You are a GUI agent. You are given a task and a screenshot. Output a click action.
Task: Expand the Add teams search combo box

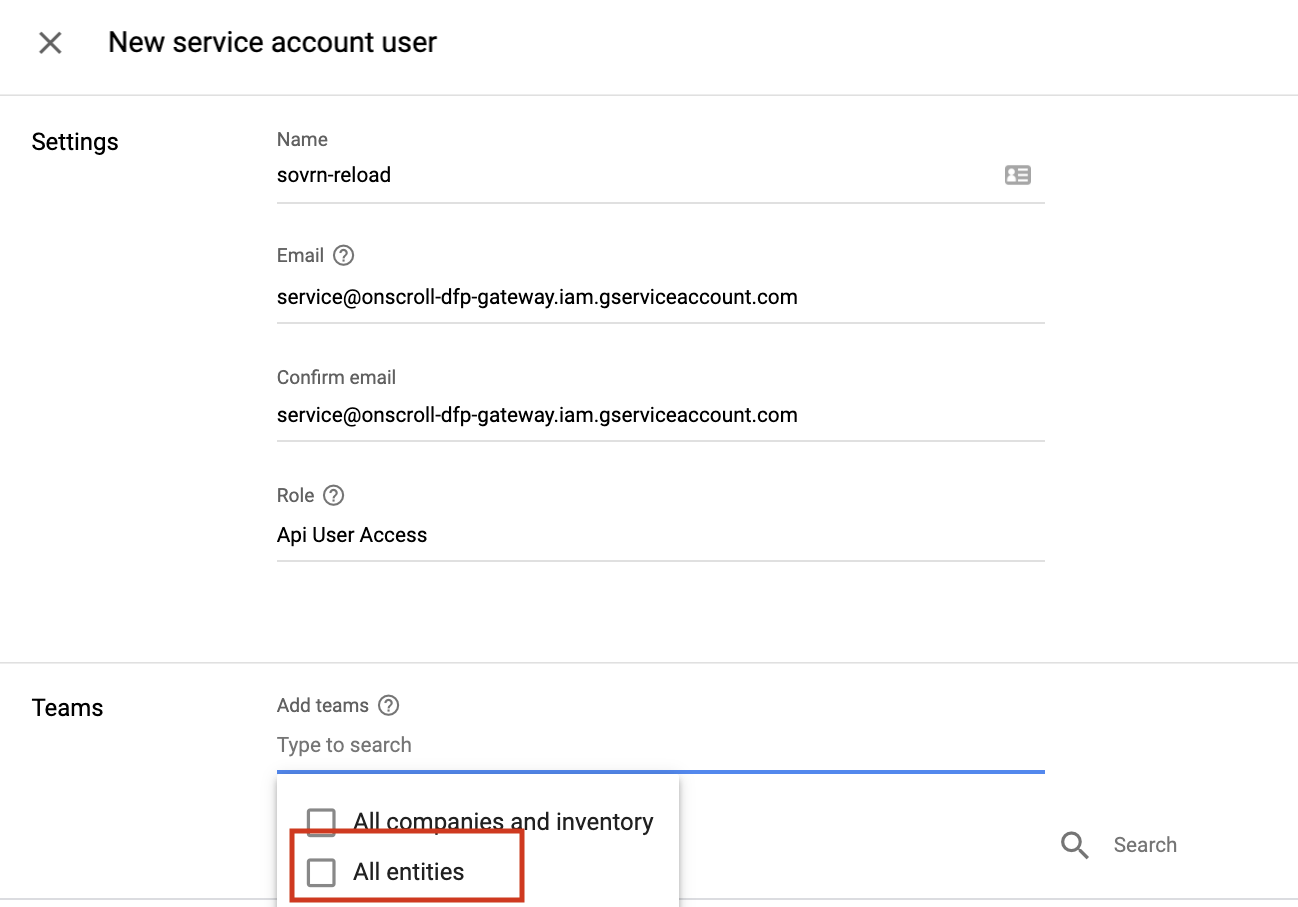(660, 745)
